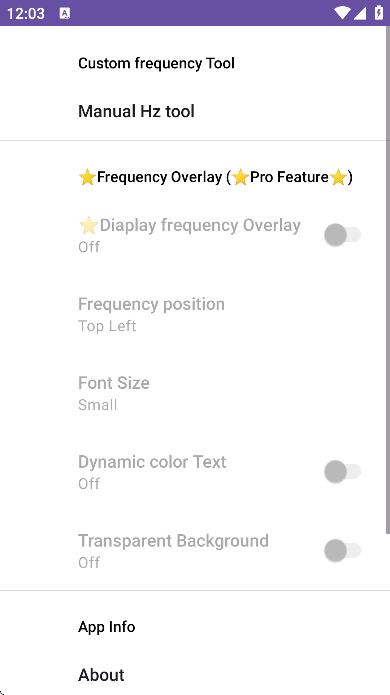The width and height of the screenshot is (390, 695).
Task: Click the star icon left of Pro Feature
Action: tap(240, 177)
